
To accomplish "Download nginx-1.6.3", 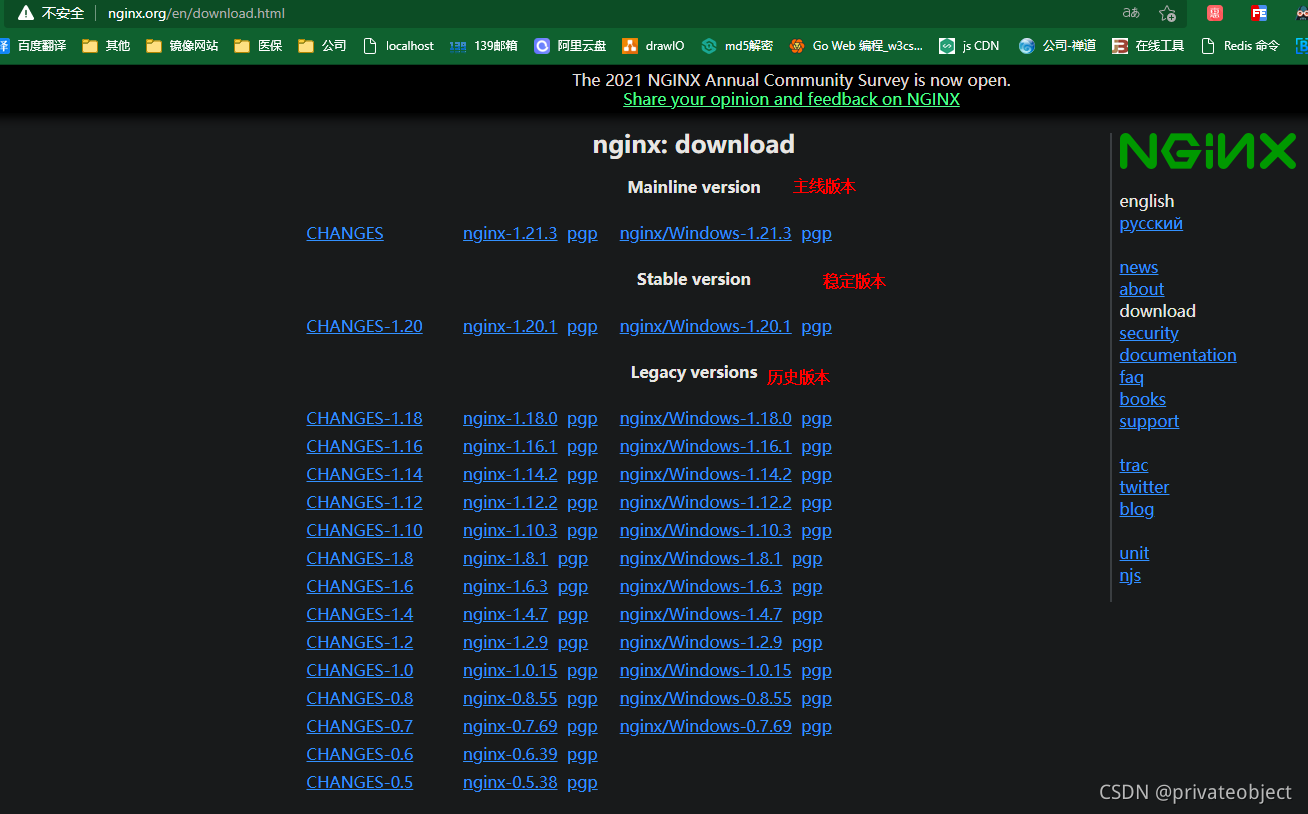I will point(505,586).
